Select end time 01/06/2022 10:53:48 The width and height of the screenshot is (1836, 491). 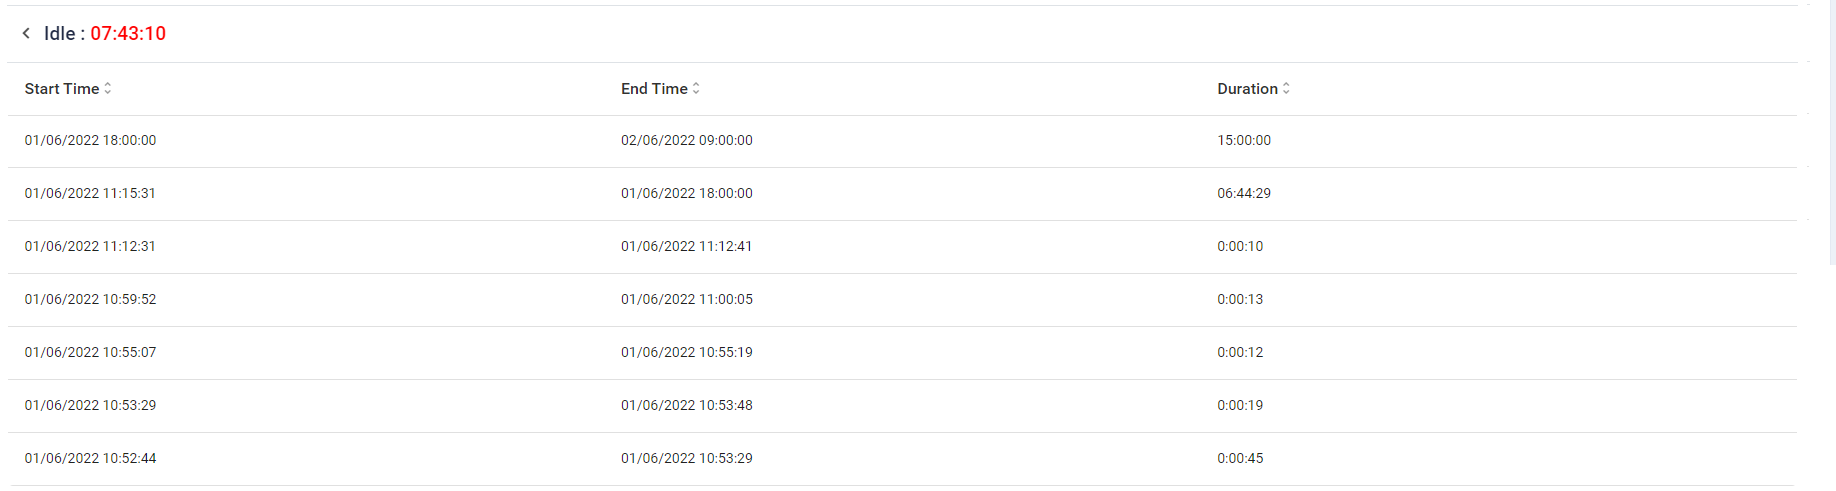click(x=686, y=406)
